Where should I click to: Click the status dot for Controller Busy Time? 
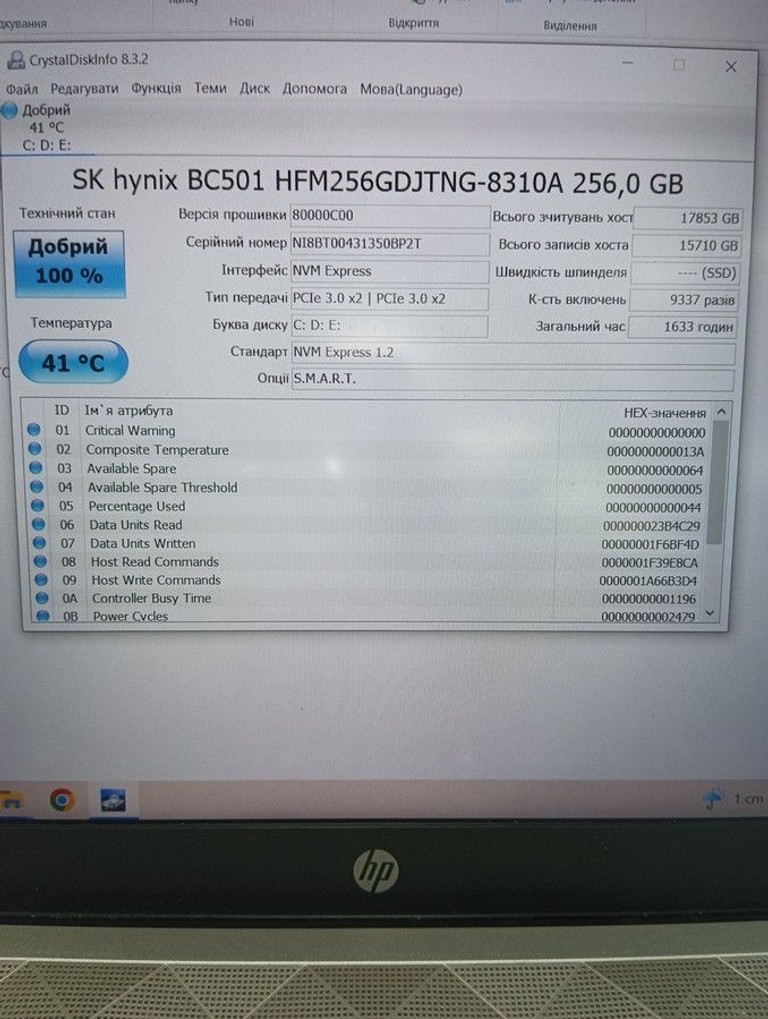[42, 597]
